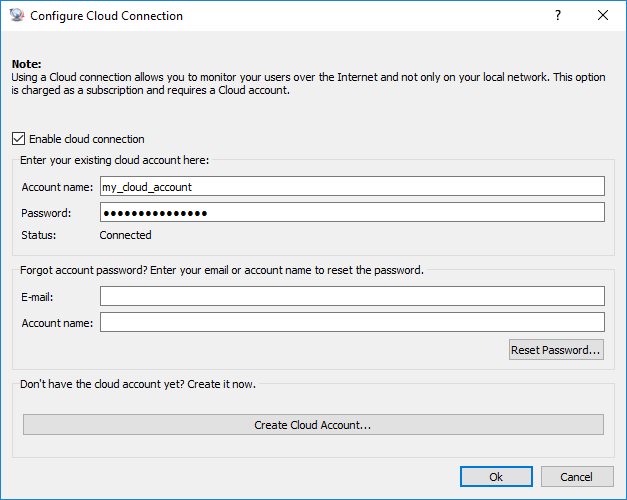Click the 'Enable cloud connection' label text

[x=87, y=139]
